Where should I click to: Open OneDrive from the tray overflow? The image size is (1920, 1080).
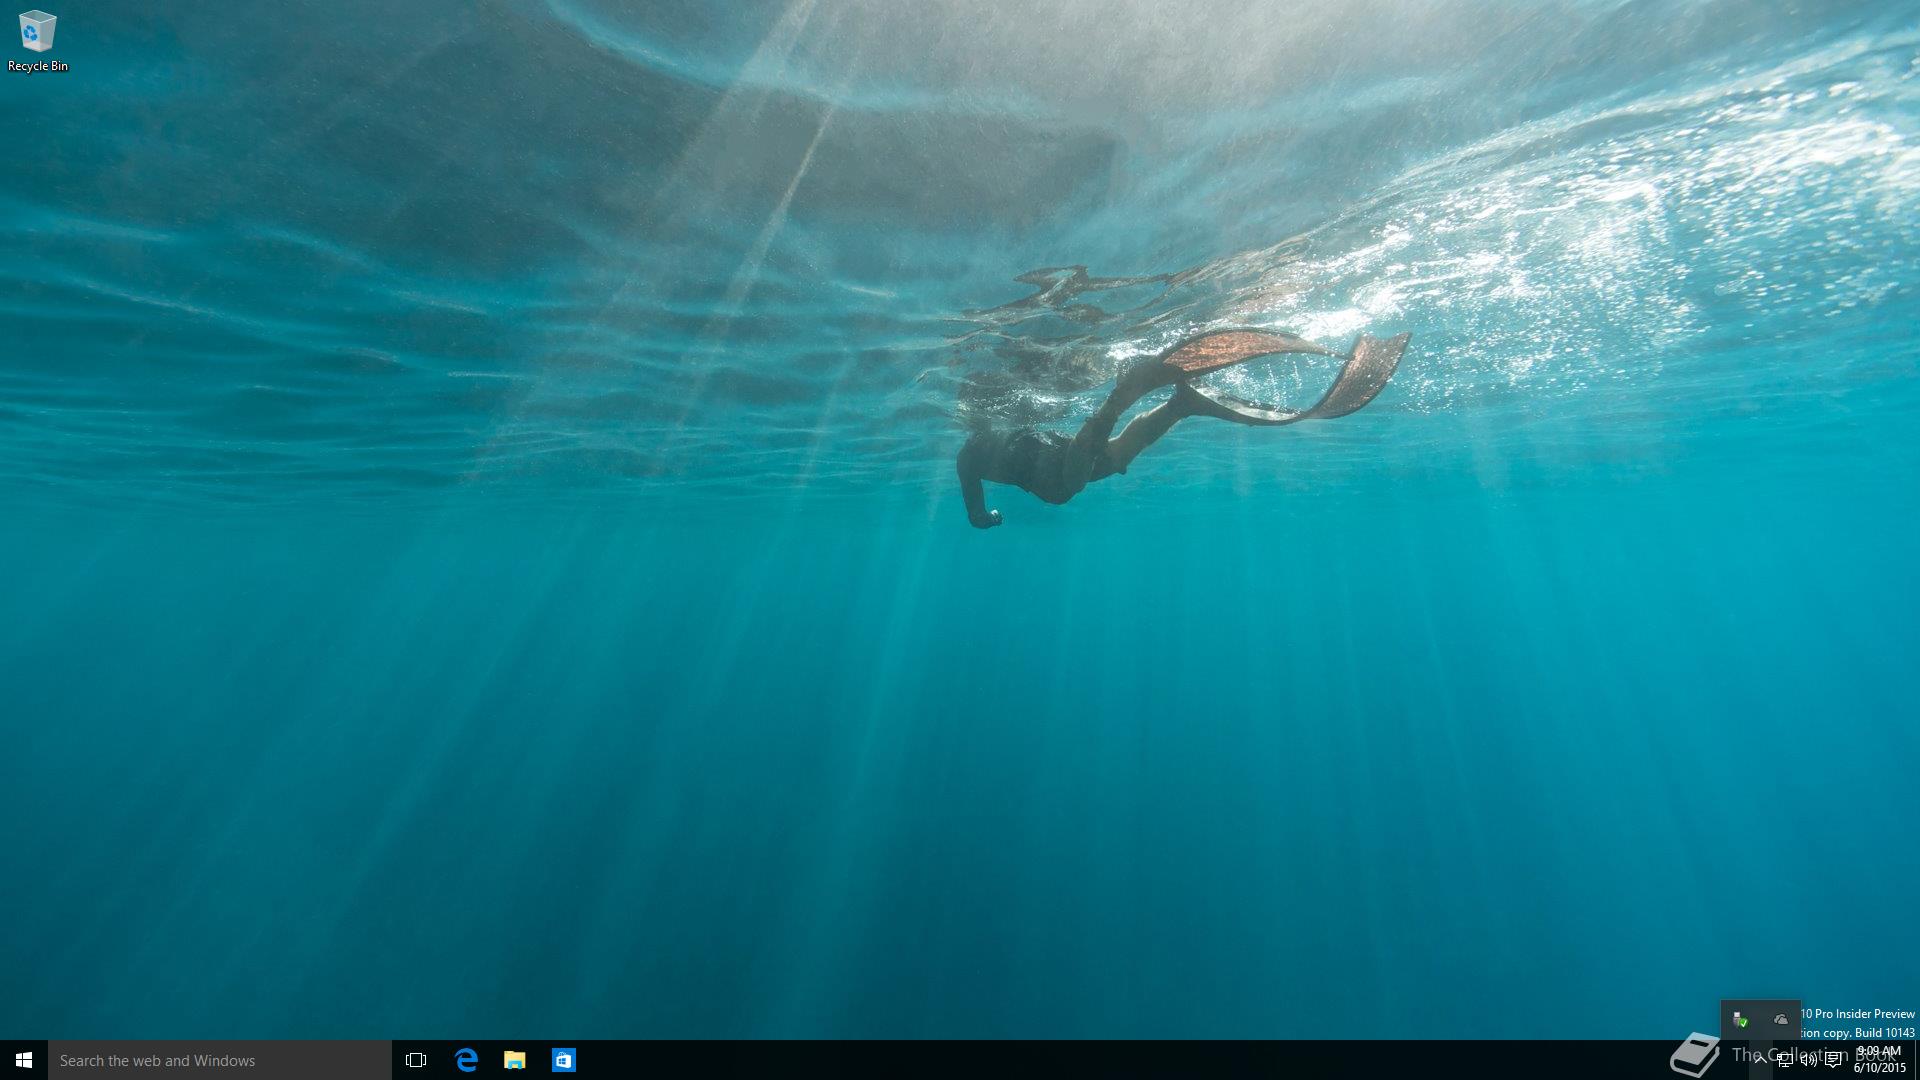click(1781, 1019)
